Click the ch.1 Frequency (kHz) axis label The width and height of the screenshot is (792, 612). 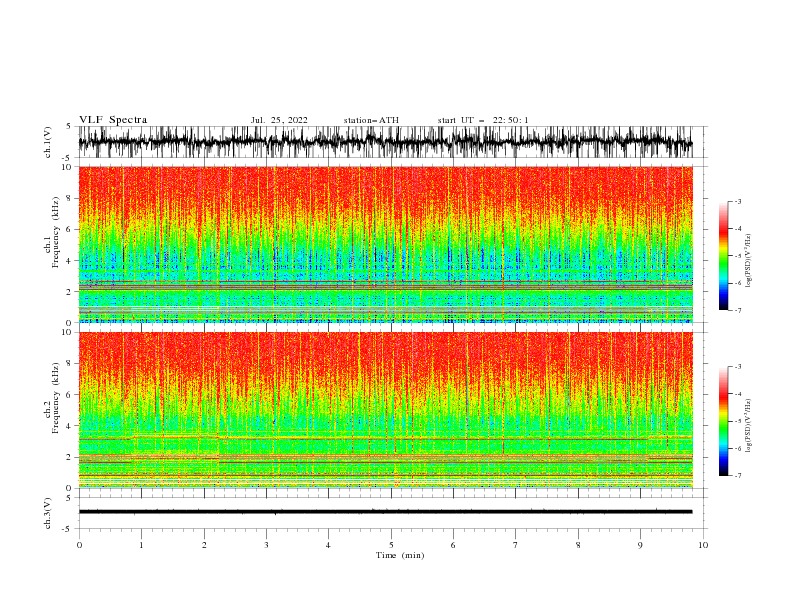52,232
